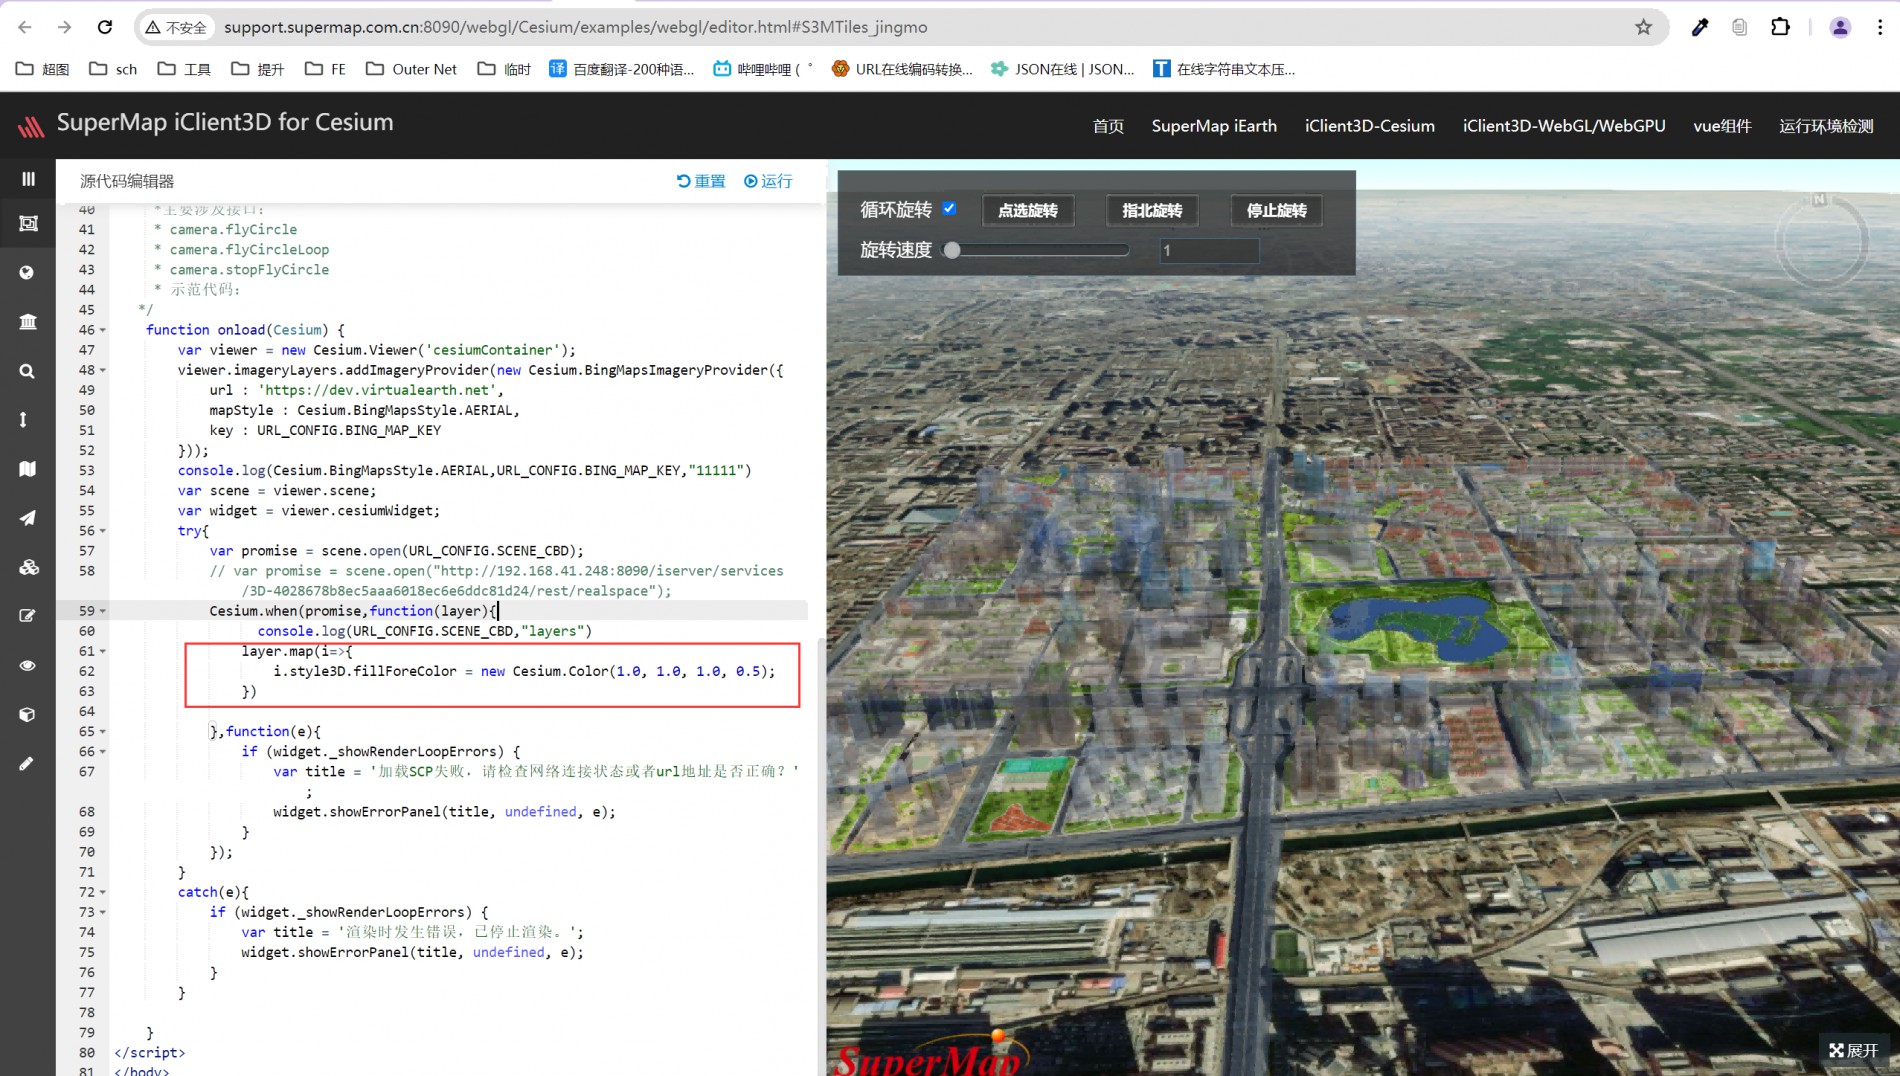The image size is (1900, 1076).
Task: Toggle the 循环旋转 checkbox
Action: point(949,208)
